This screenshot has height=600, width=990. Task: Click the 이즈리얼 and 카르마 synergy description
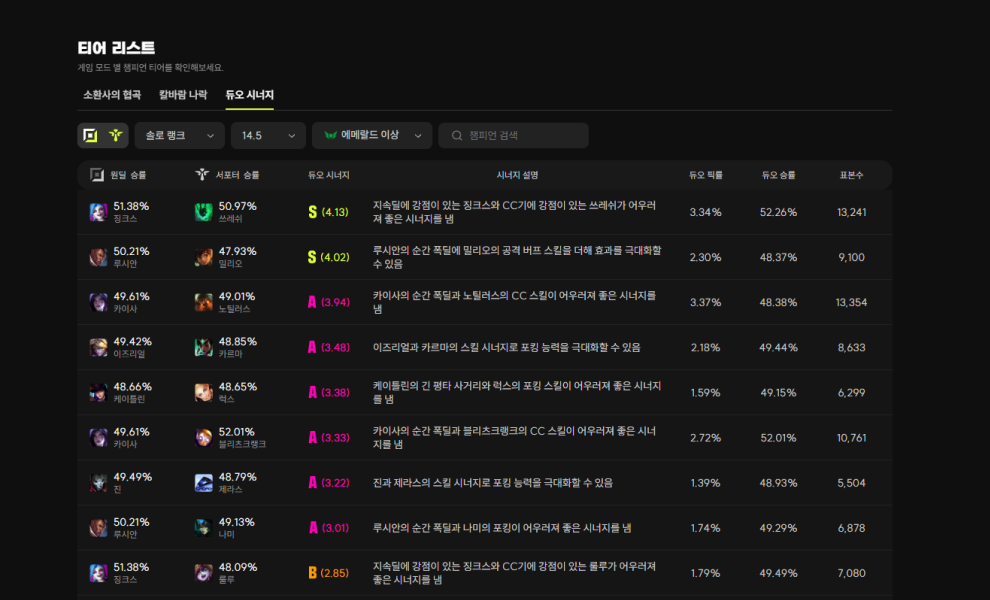506,347
